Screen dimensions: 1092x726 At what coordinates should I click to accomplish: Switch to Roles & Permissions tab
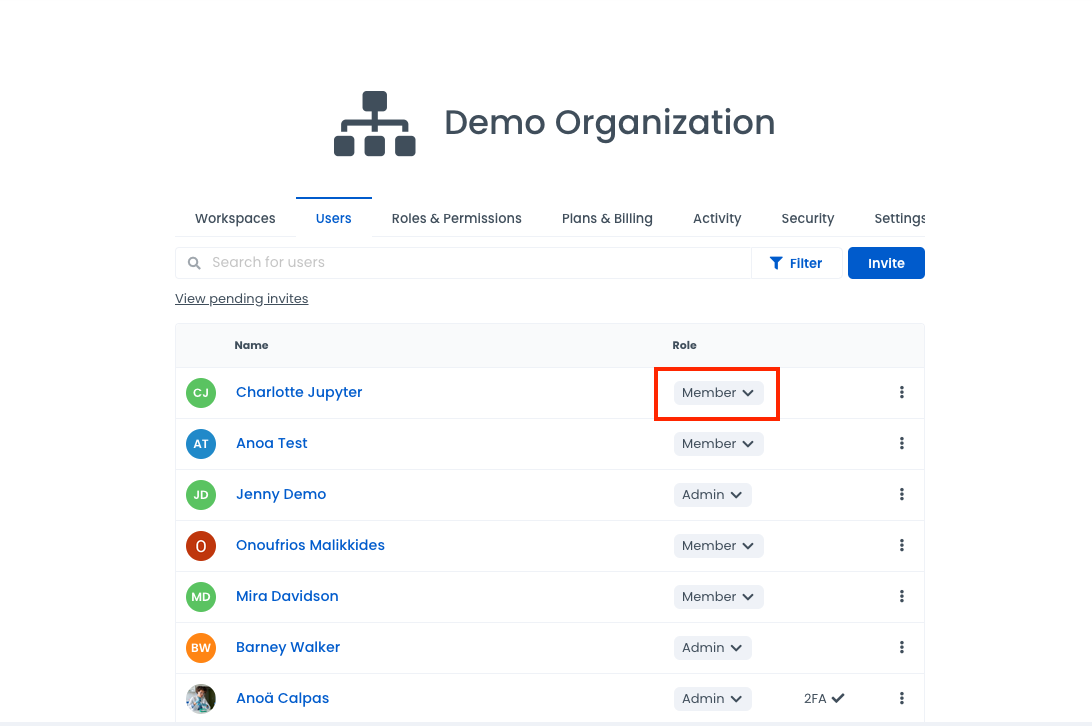tap(456, 219)
